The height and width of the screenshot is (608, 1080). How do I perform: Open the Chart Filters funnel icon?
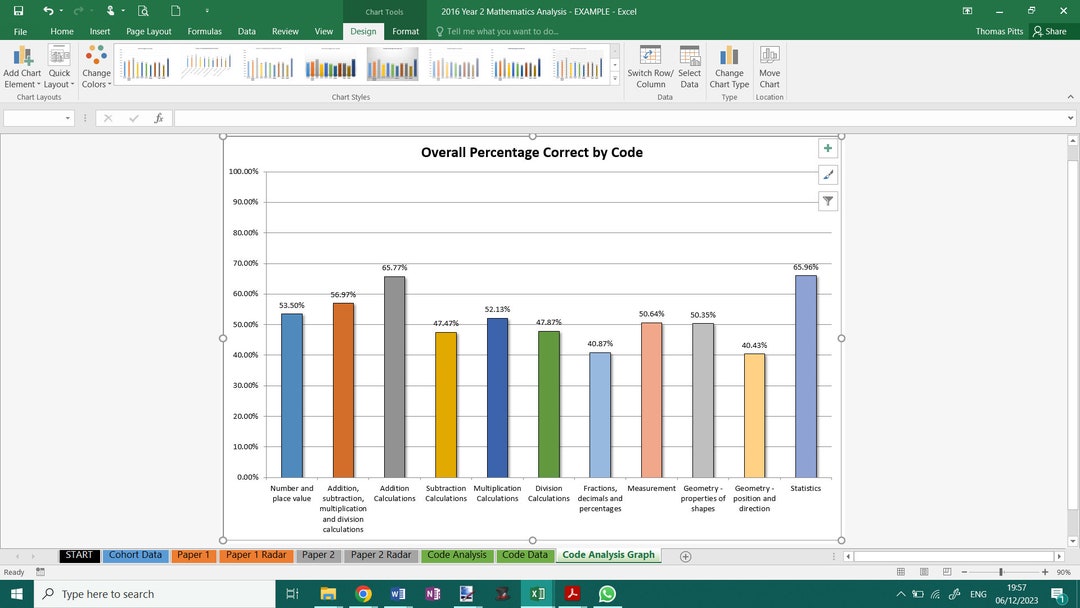827,201
